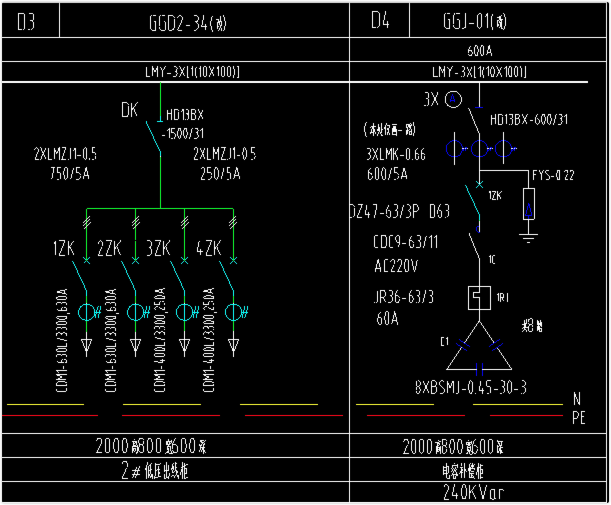The height and width of the screenshot is (505, 611).
Task: Click the 2# 低压出线柜 cabinet name
Action: coord(155,470)
